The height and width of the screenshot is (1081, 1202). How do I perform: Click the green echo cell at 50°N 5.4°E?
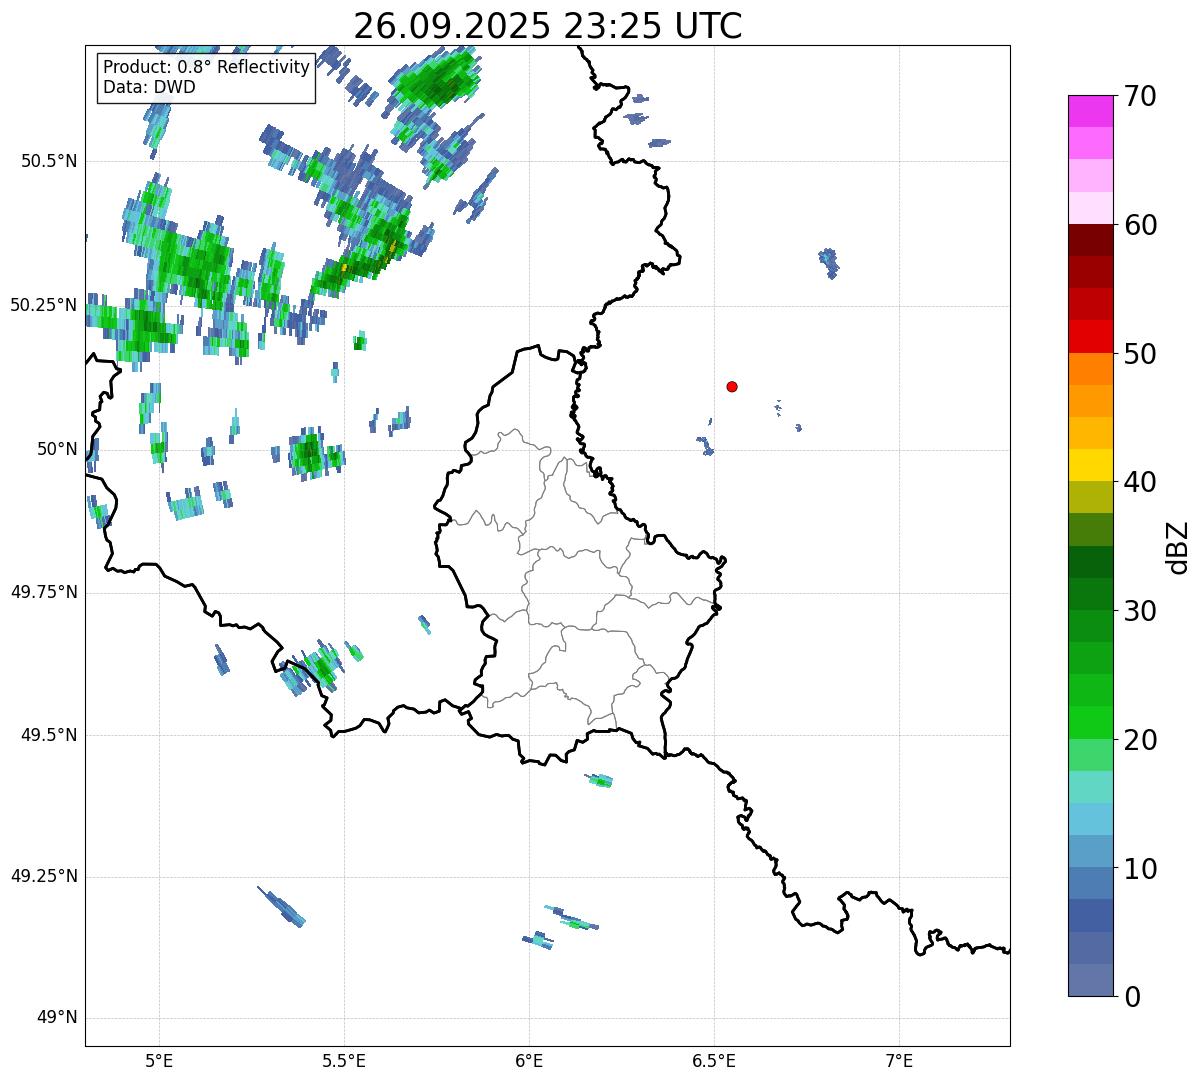point(309,455)
